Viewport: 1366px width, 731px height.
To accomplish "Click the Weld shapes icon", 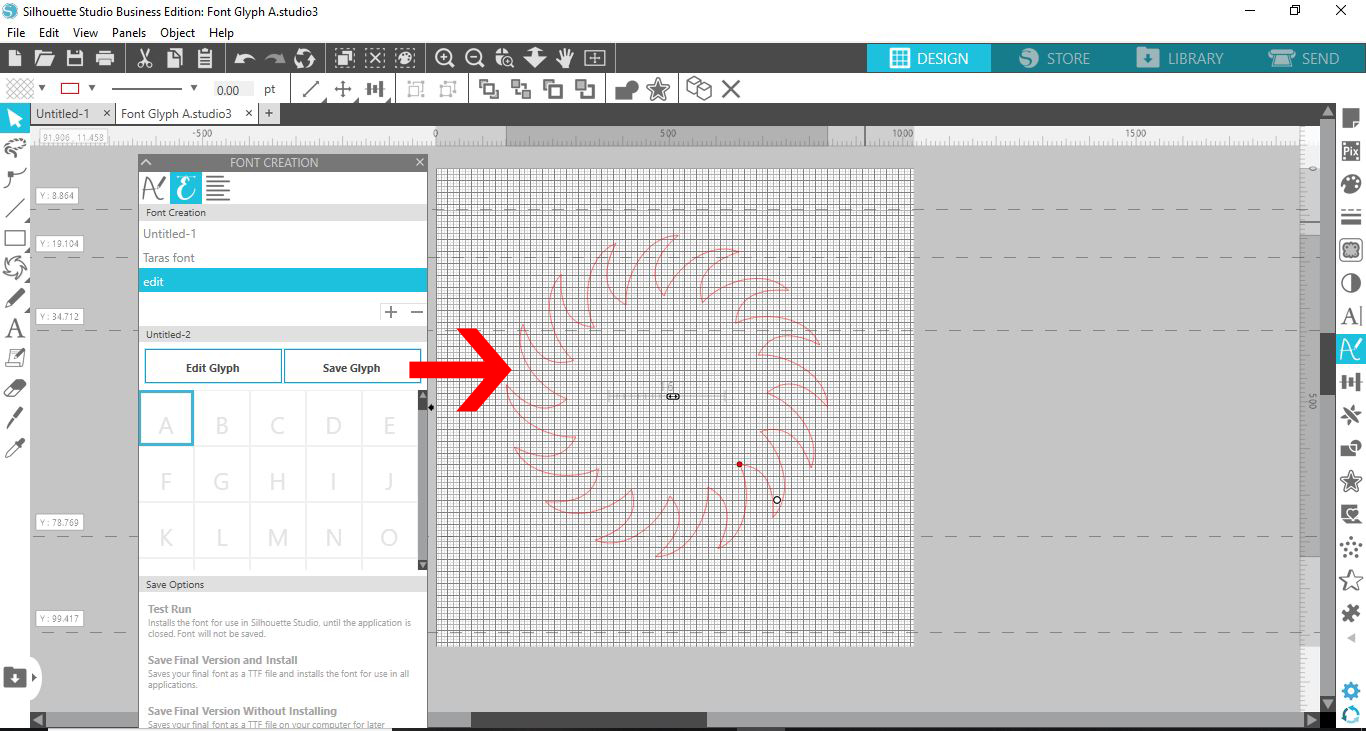I will click(627, 90).
